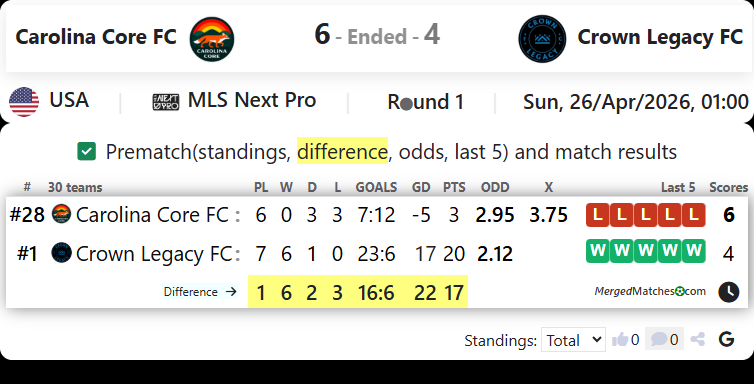Click the Crown Legacy FC crest logo
Viewport: 754px width, 384px height.
click(542, 39)
